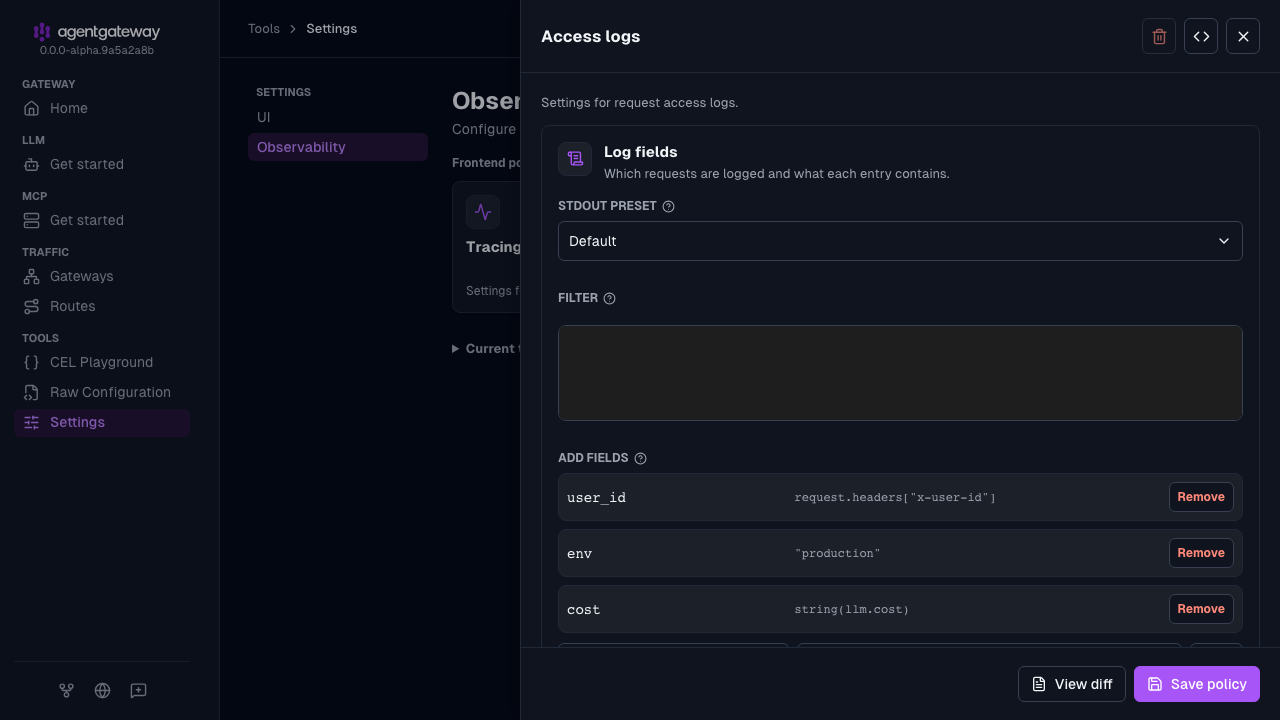
Task: Click the Tracing pulse icon card
Action: (x=483, y=212)
